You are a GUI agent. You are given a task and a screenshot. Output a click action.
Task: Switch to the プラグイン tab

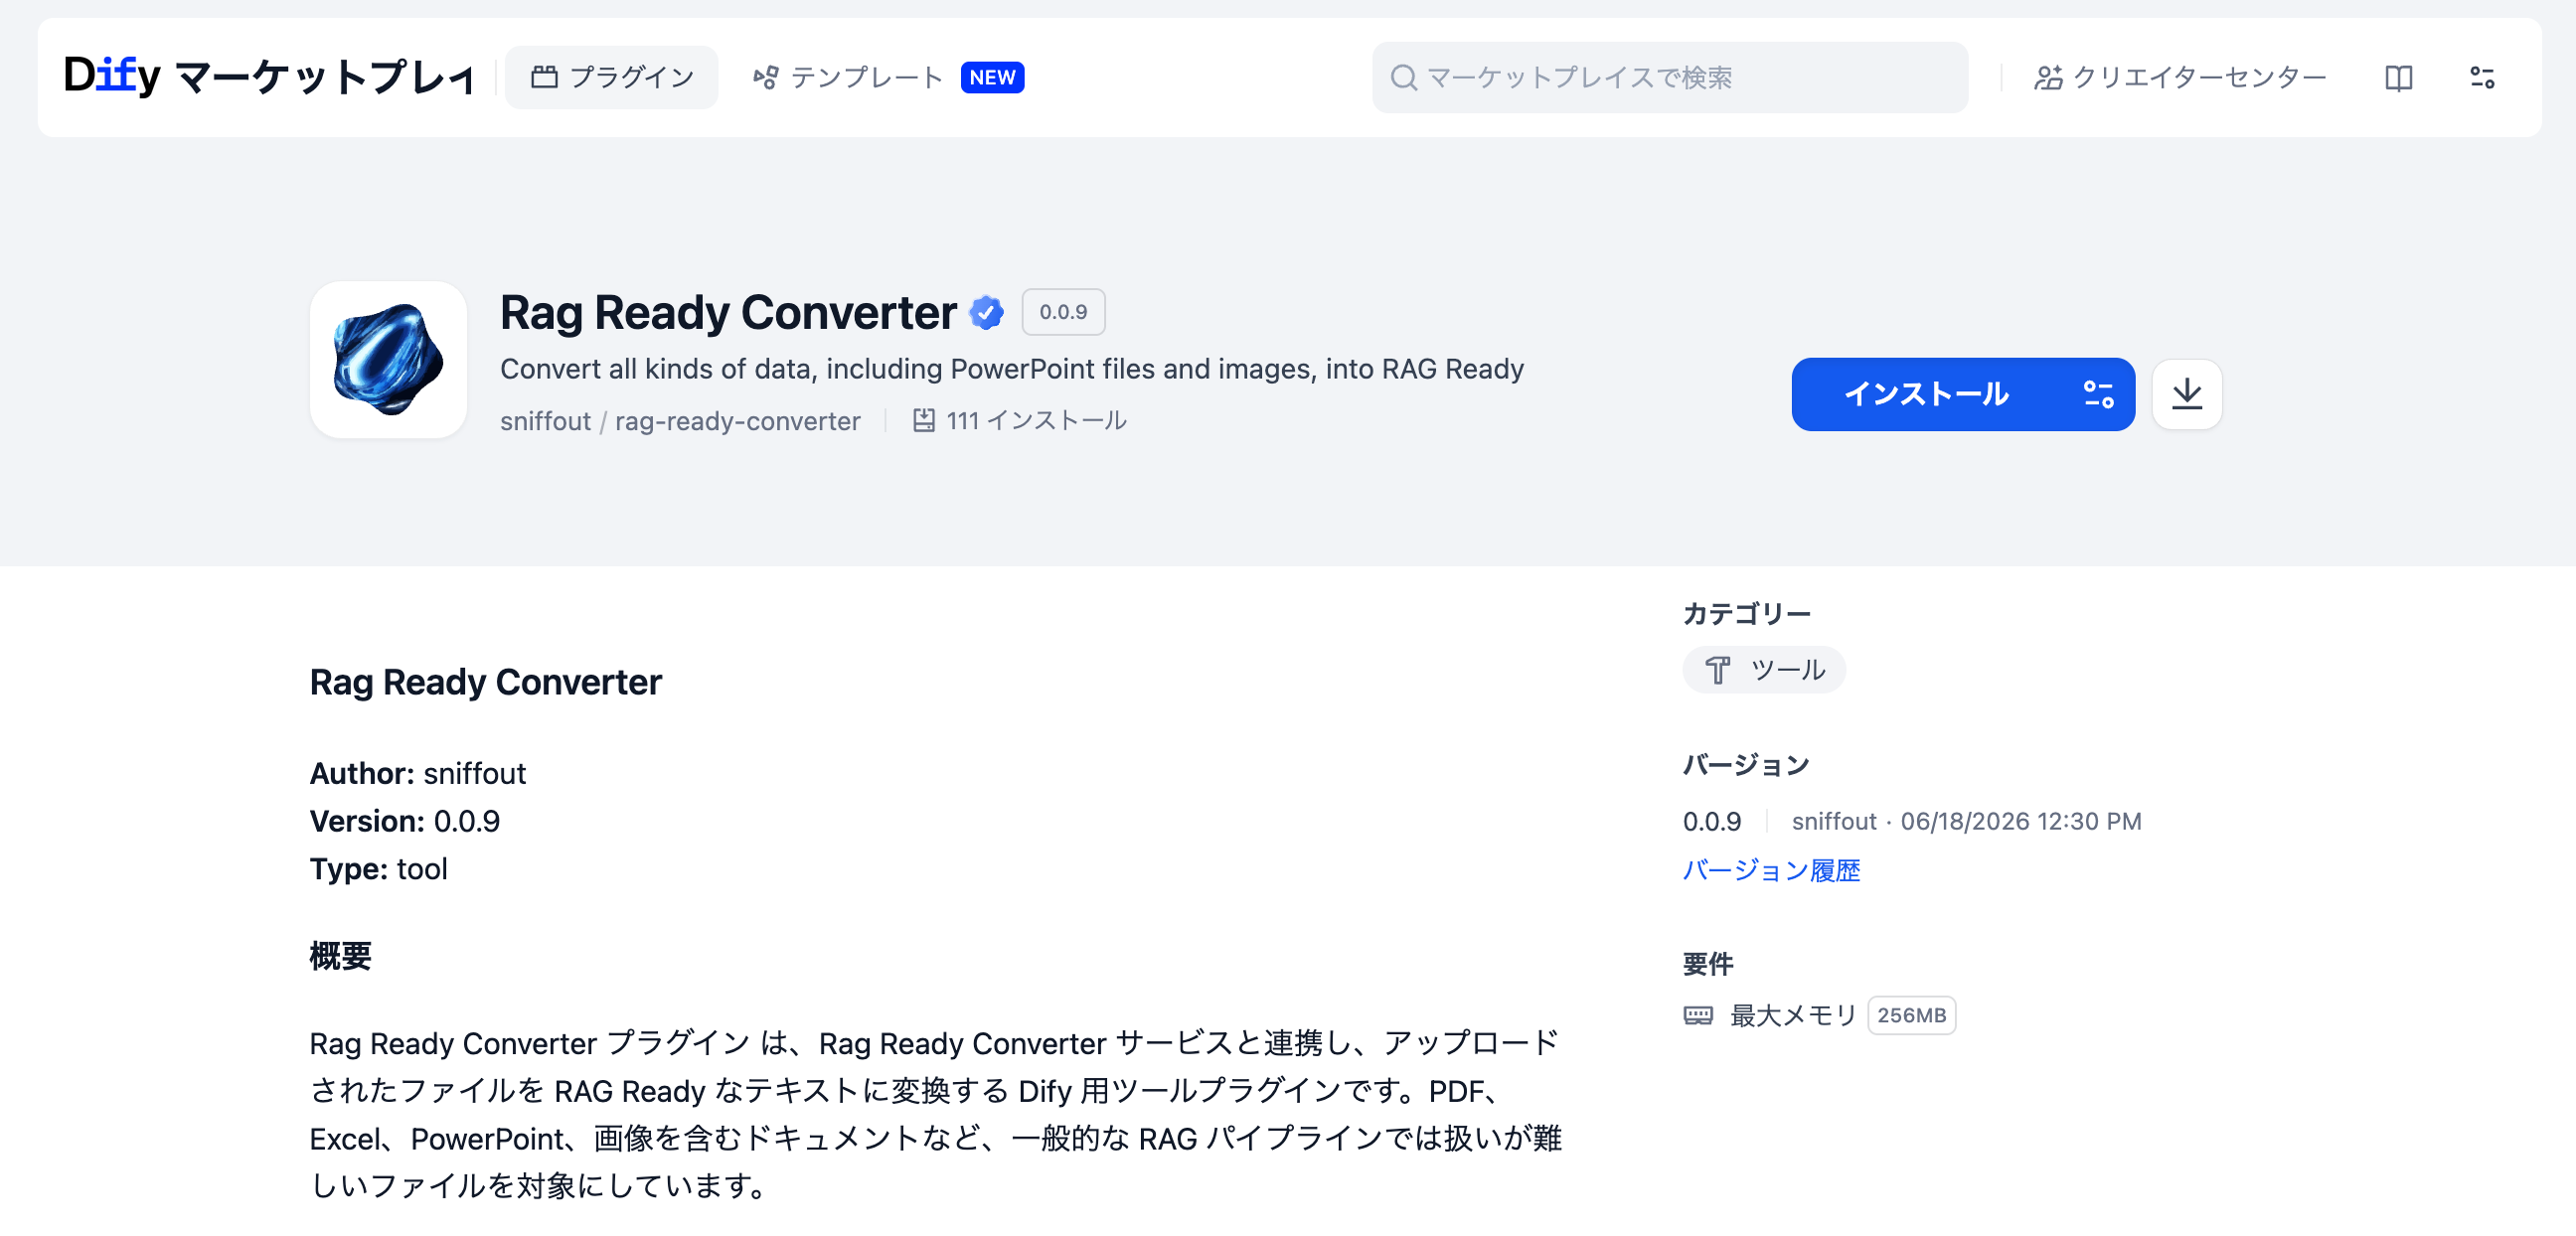611,77
